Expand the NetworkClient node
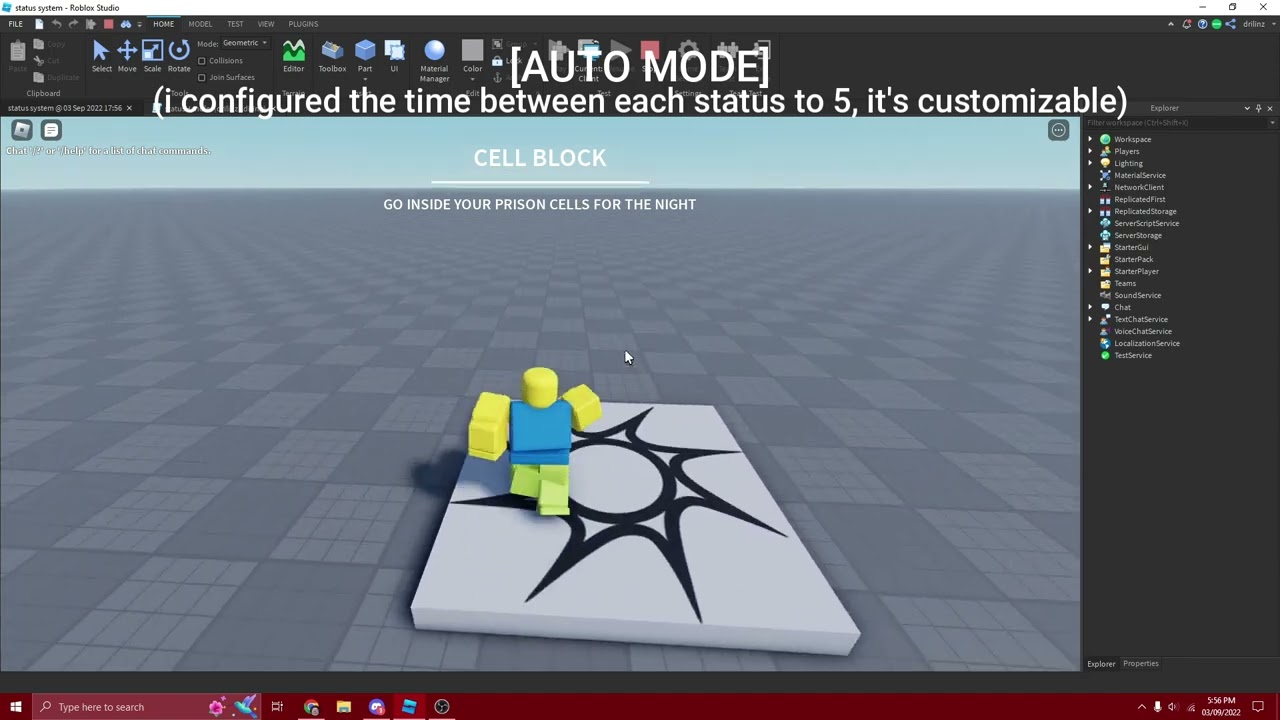The image size is (1280, 720). (x=1091, y=187)
